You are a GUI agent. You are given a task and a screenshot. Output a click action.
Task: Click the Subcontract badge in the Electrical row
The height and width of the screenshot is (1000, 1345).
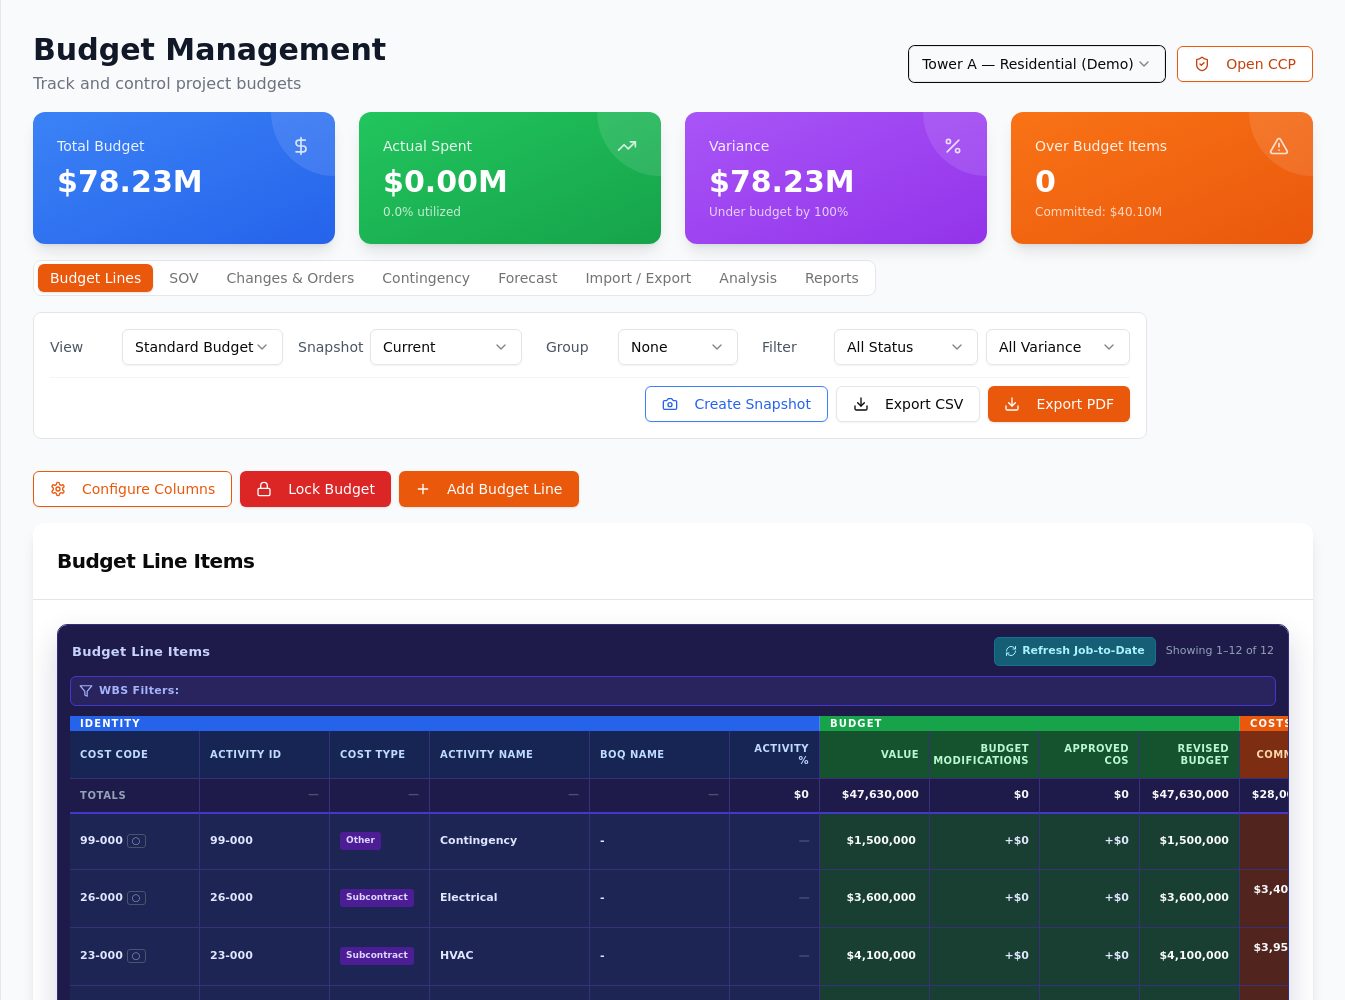pyautogui.click(x=377, y=898)
